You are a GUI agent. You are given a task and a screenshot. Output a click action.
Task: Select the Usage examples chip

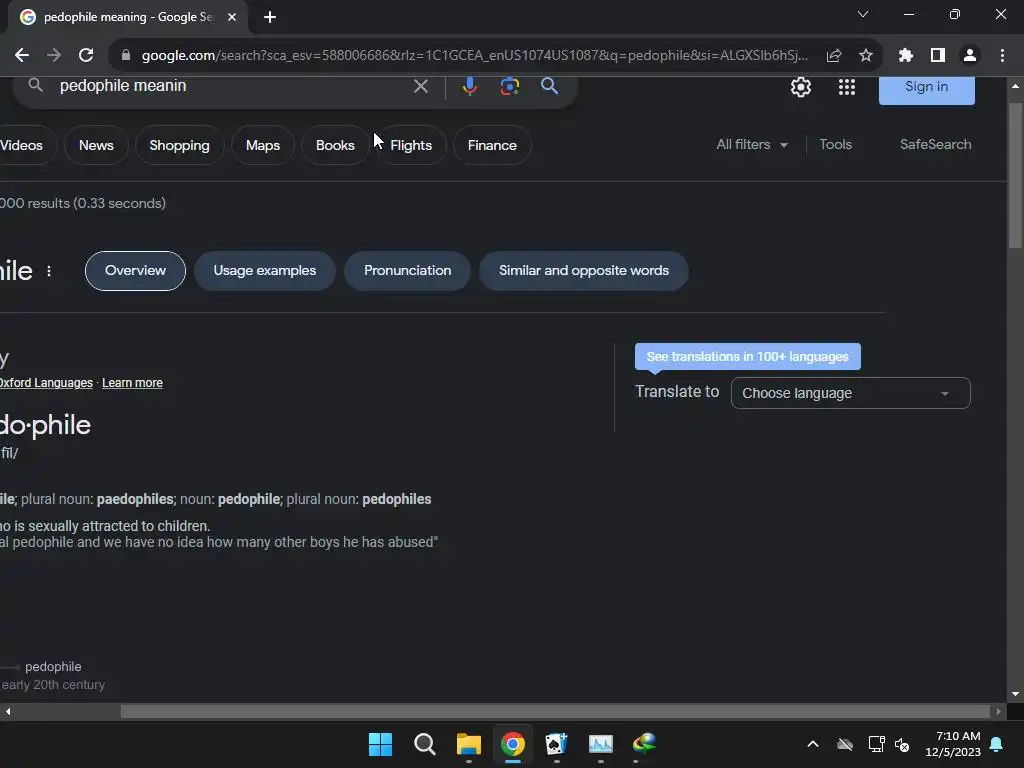click(x=264, y=270)
